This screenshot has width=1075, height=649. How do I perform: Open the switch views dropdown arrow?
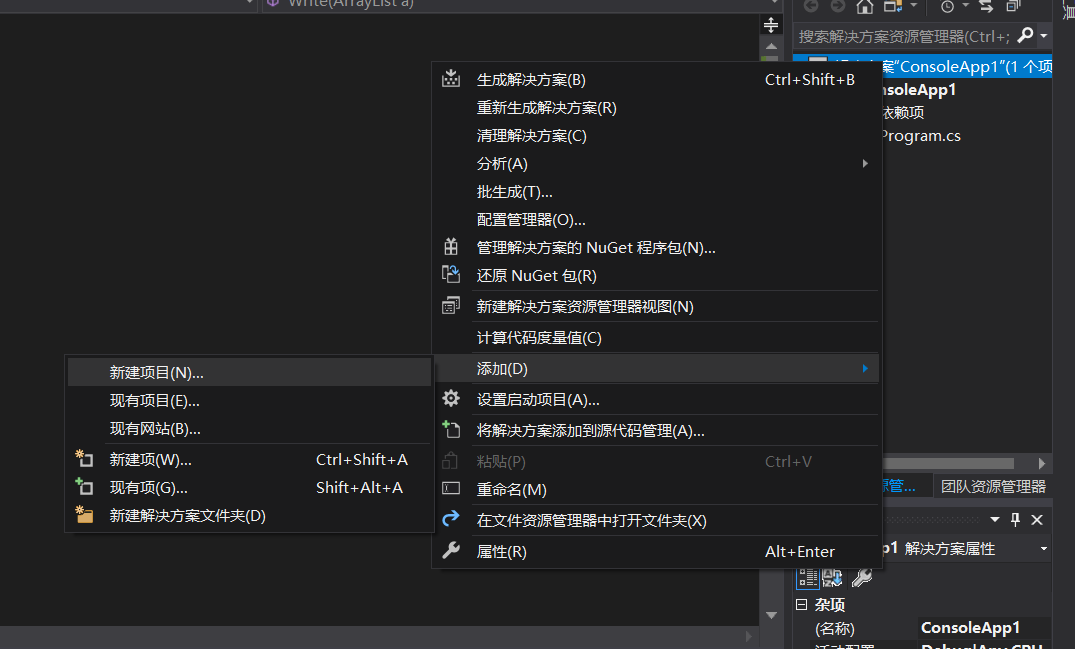[913, 6]
